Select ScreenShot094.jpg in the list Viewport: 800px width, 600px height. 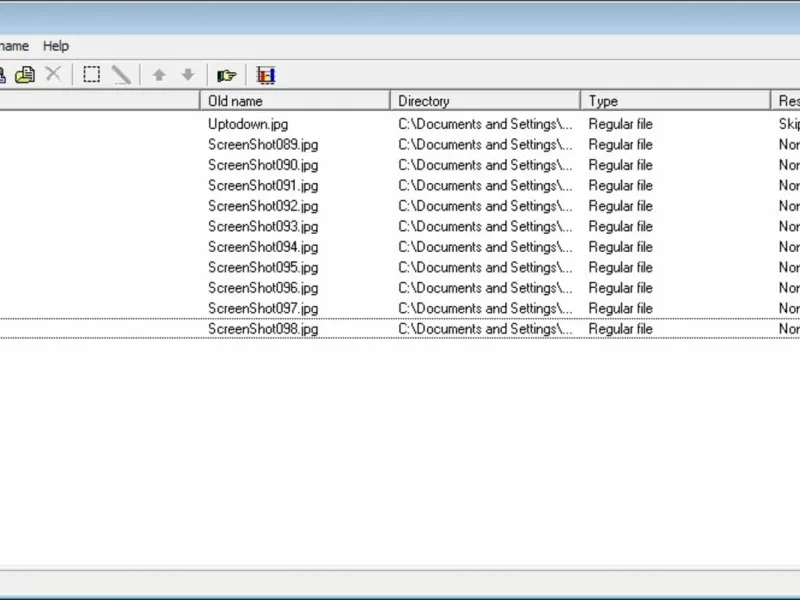click(263, 247)
